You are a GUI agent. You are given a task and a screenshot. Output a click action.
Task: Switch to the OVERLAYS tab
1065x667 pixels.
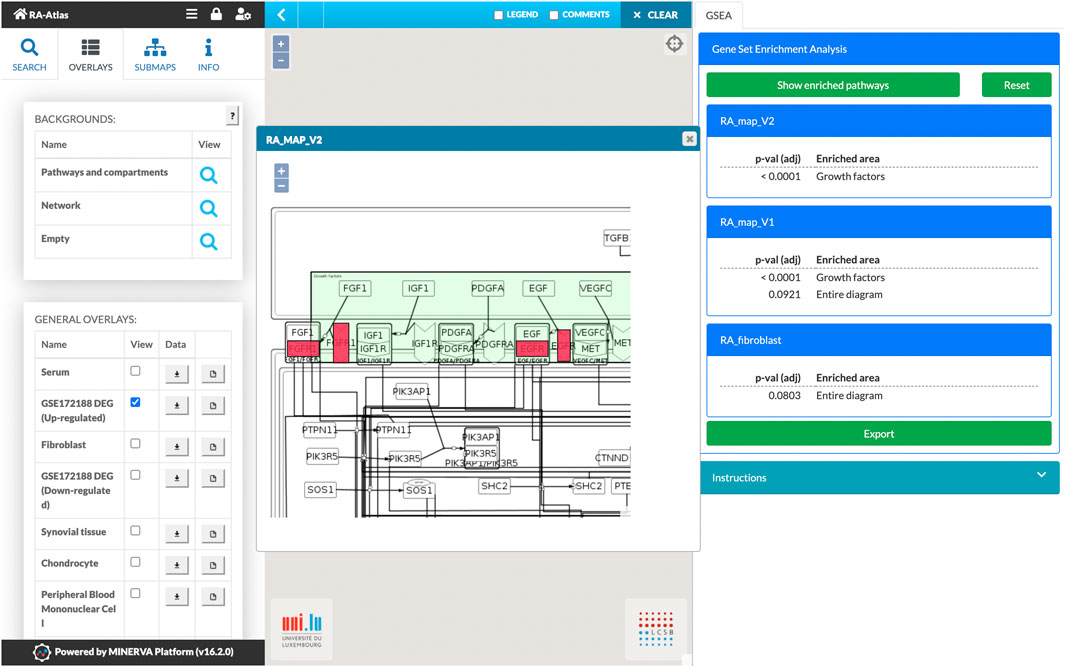(x=90, y=55)
